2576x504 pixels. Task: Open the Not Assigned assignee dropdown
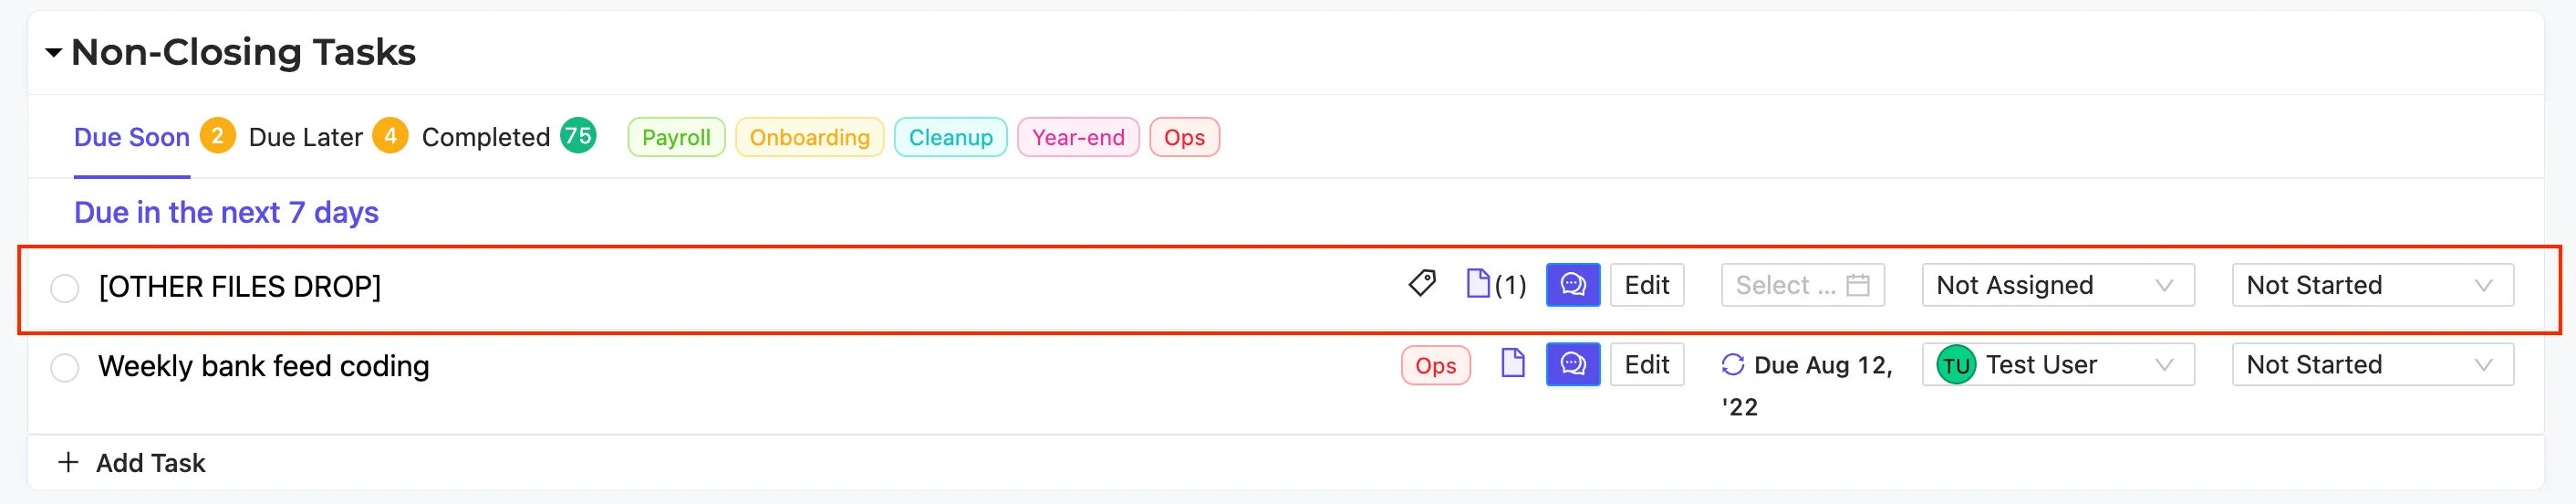(2058, 285)
